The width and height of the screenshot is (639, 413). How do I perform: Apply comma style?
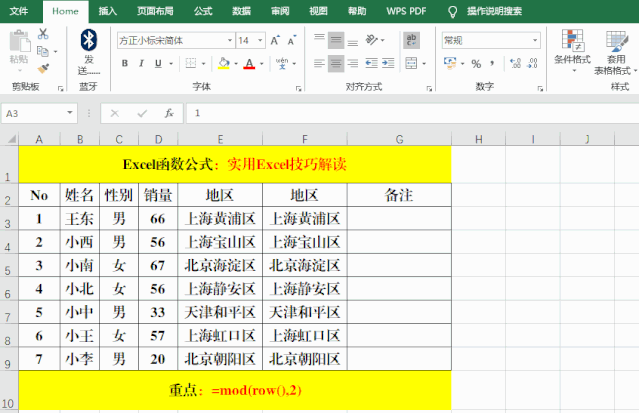(492, 63)
